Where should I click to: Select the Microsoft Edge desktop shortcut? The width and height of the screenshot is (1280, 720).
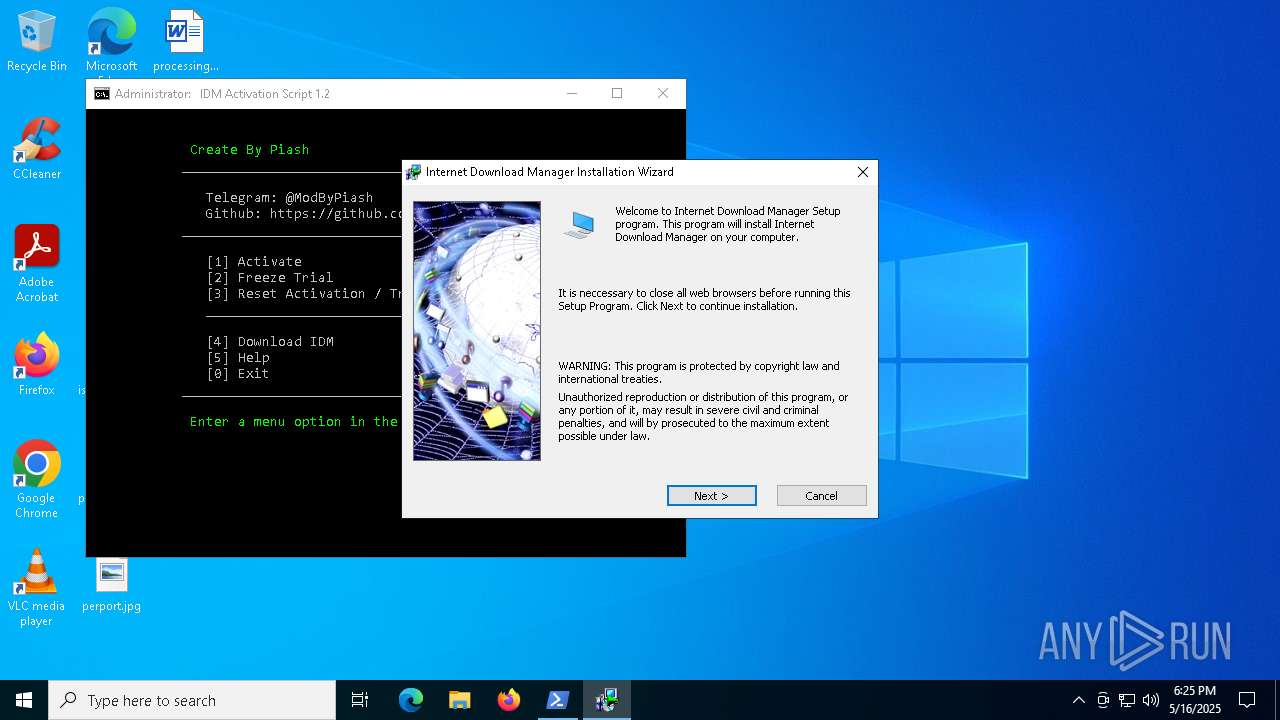pos(111,42)
